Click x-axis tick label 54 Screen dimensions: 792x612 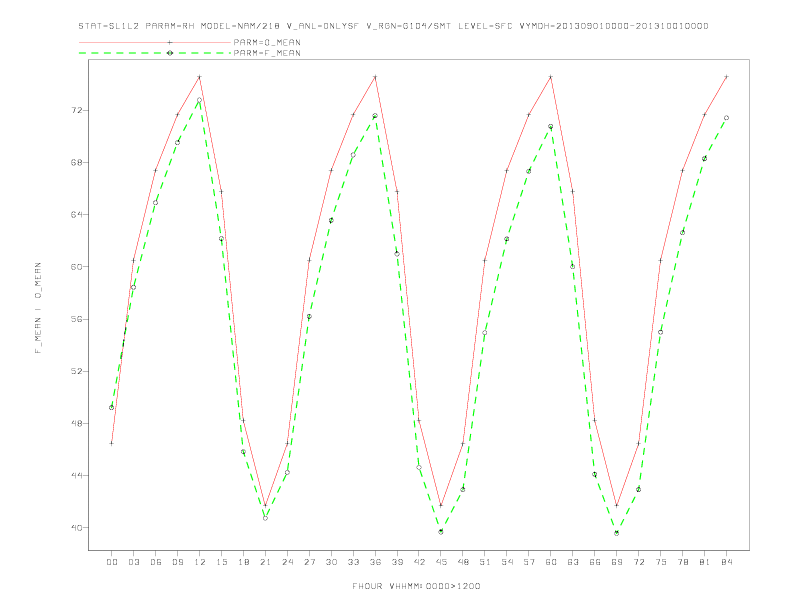point(507,562)
